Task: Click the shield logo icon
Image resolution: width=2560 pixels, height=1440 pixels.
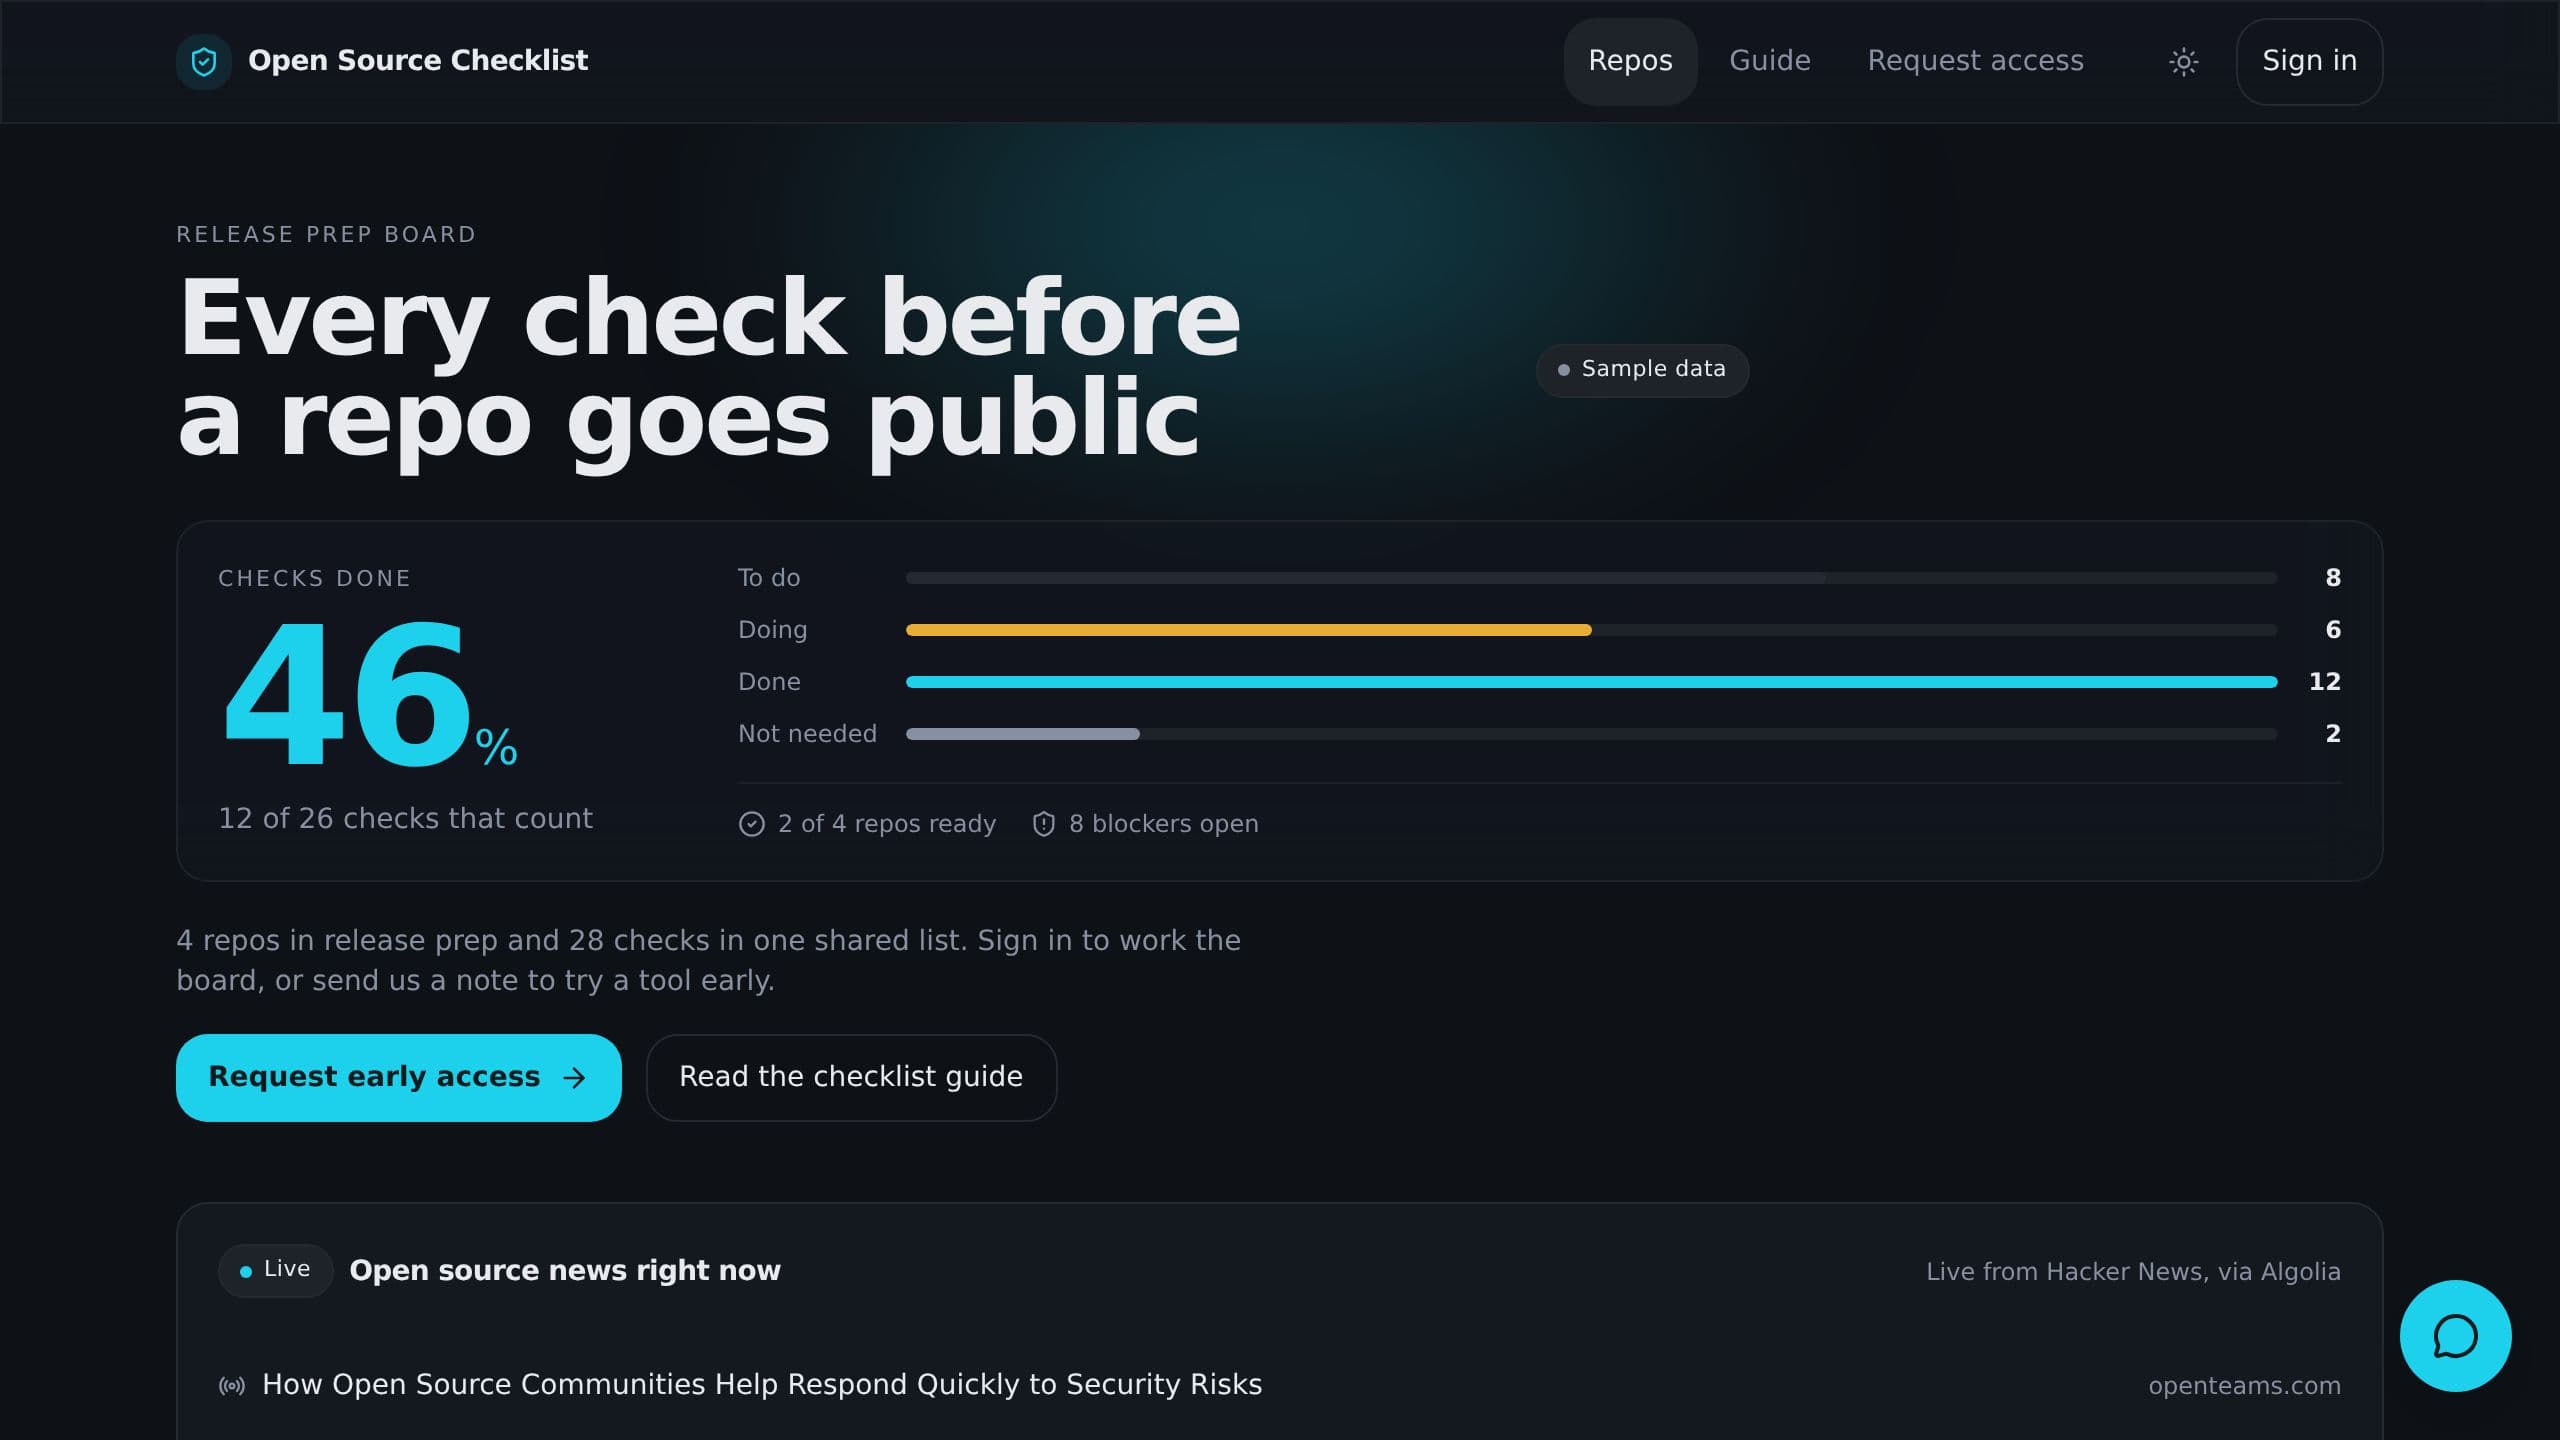Action: pos(204,62)
